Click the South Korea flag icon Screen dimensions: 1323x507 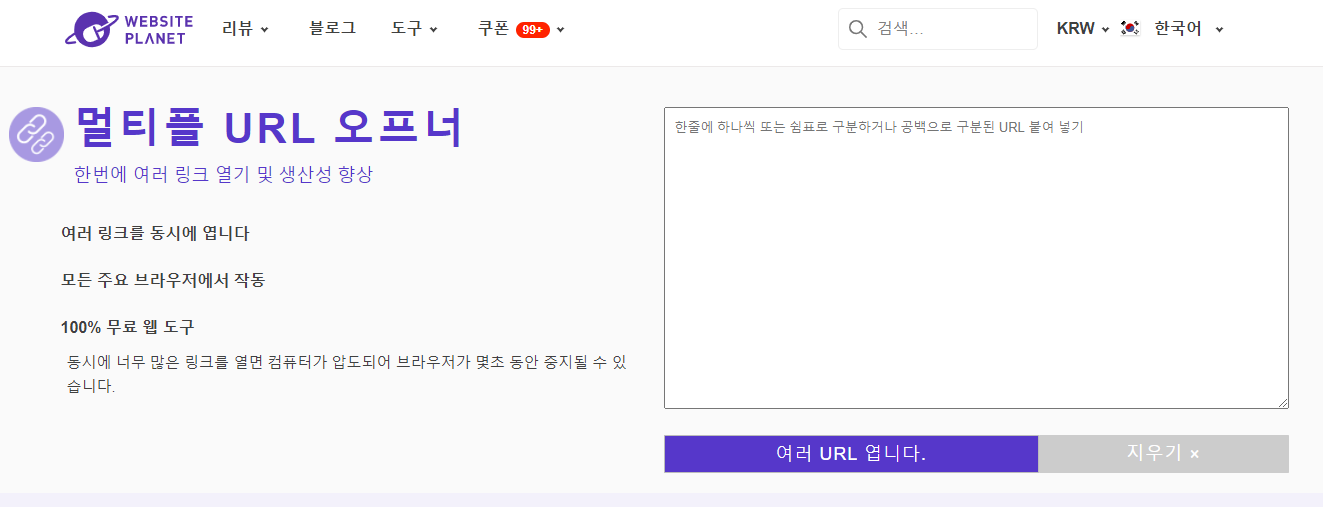coord(1130,29)
